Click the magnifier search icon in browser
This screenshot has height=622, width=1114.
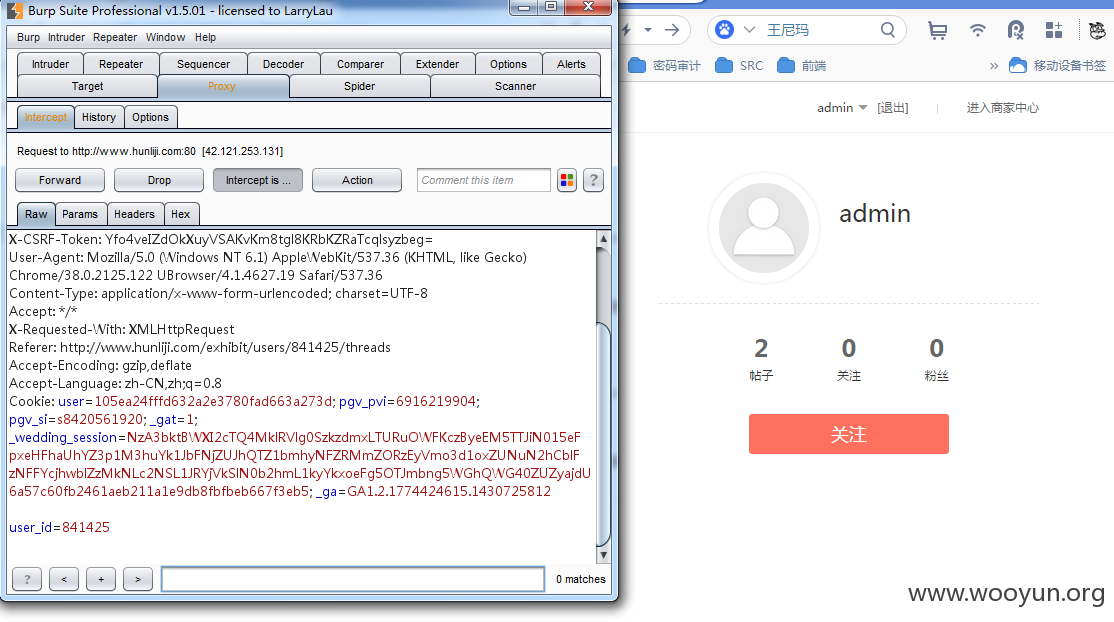point(887,30)
